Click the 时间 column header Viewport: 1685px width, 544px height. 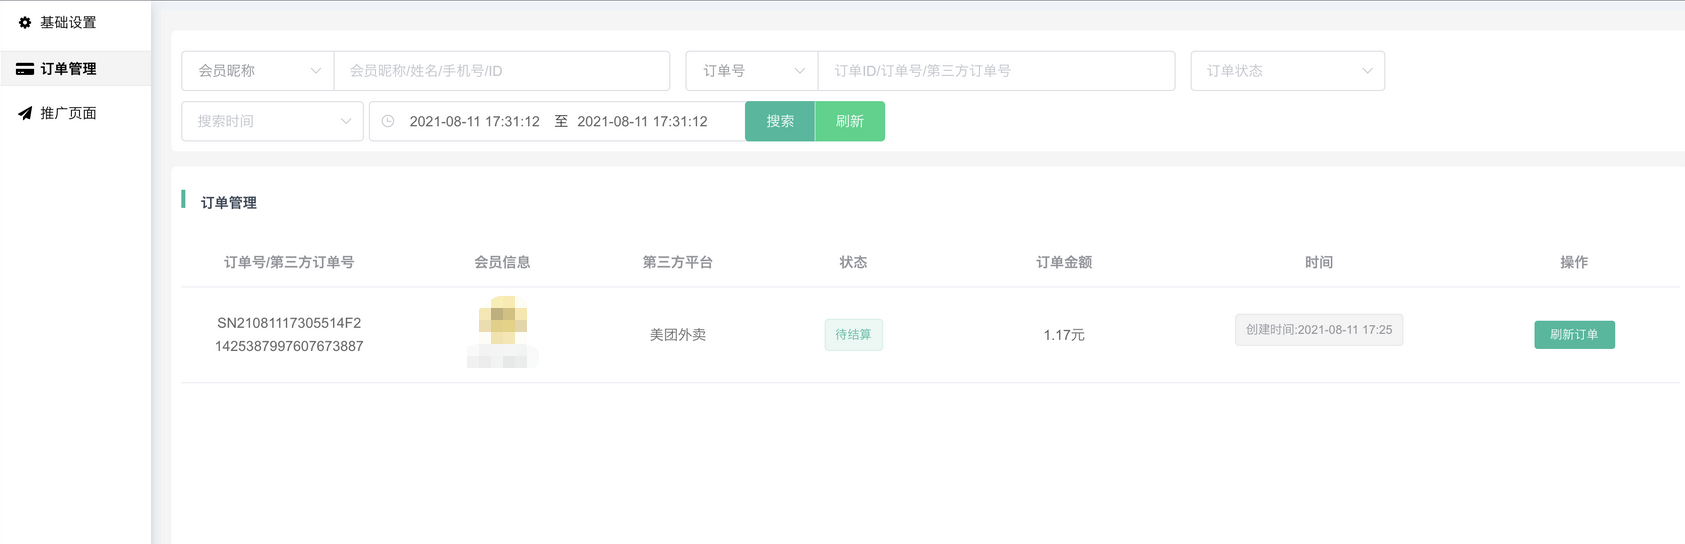coord(1319,262)
